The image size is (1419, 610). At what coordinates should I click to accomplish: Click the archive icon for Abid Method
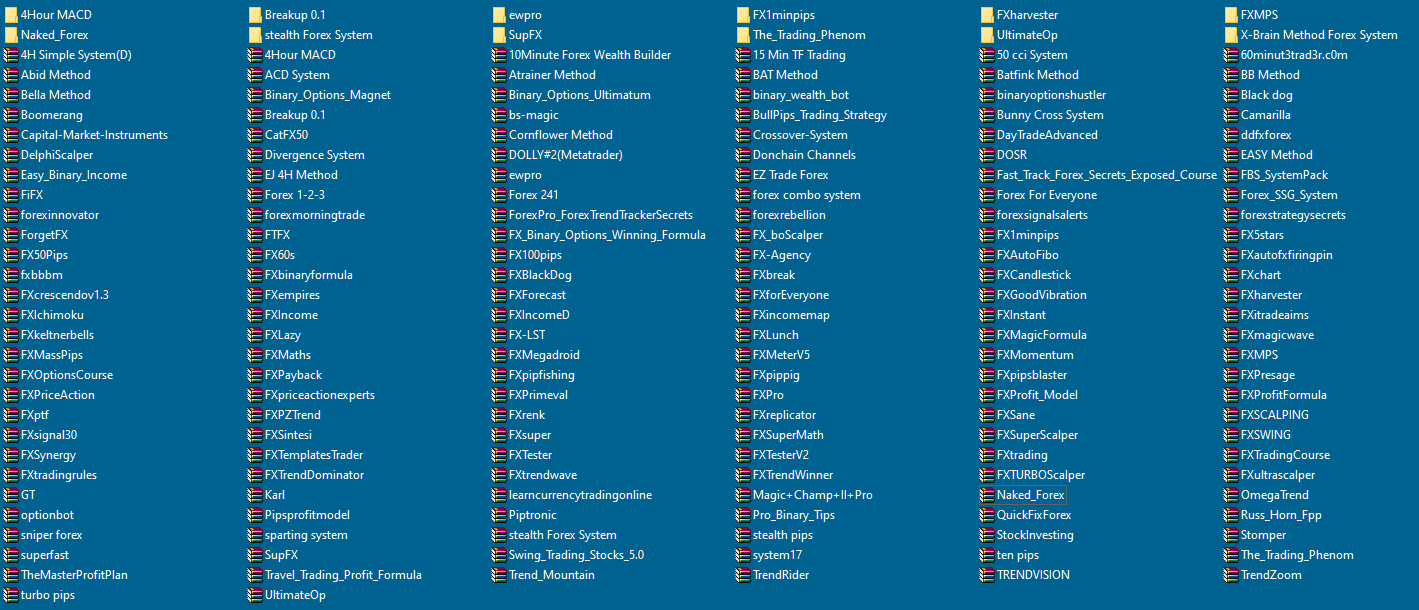click(x=11, y=75)
